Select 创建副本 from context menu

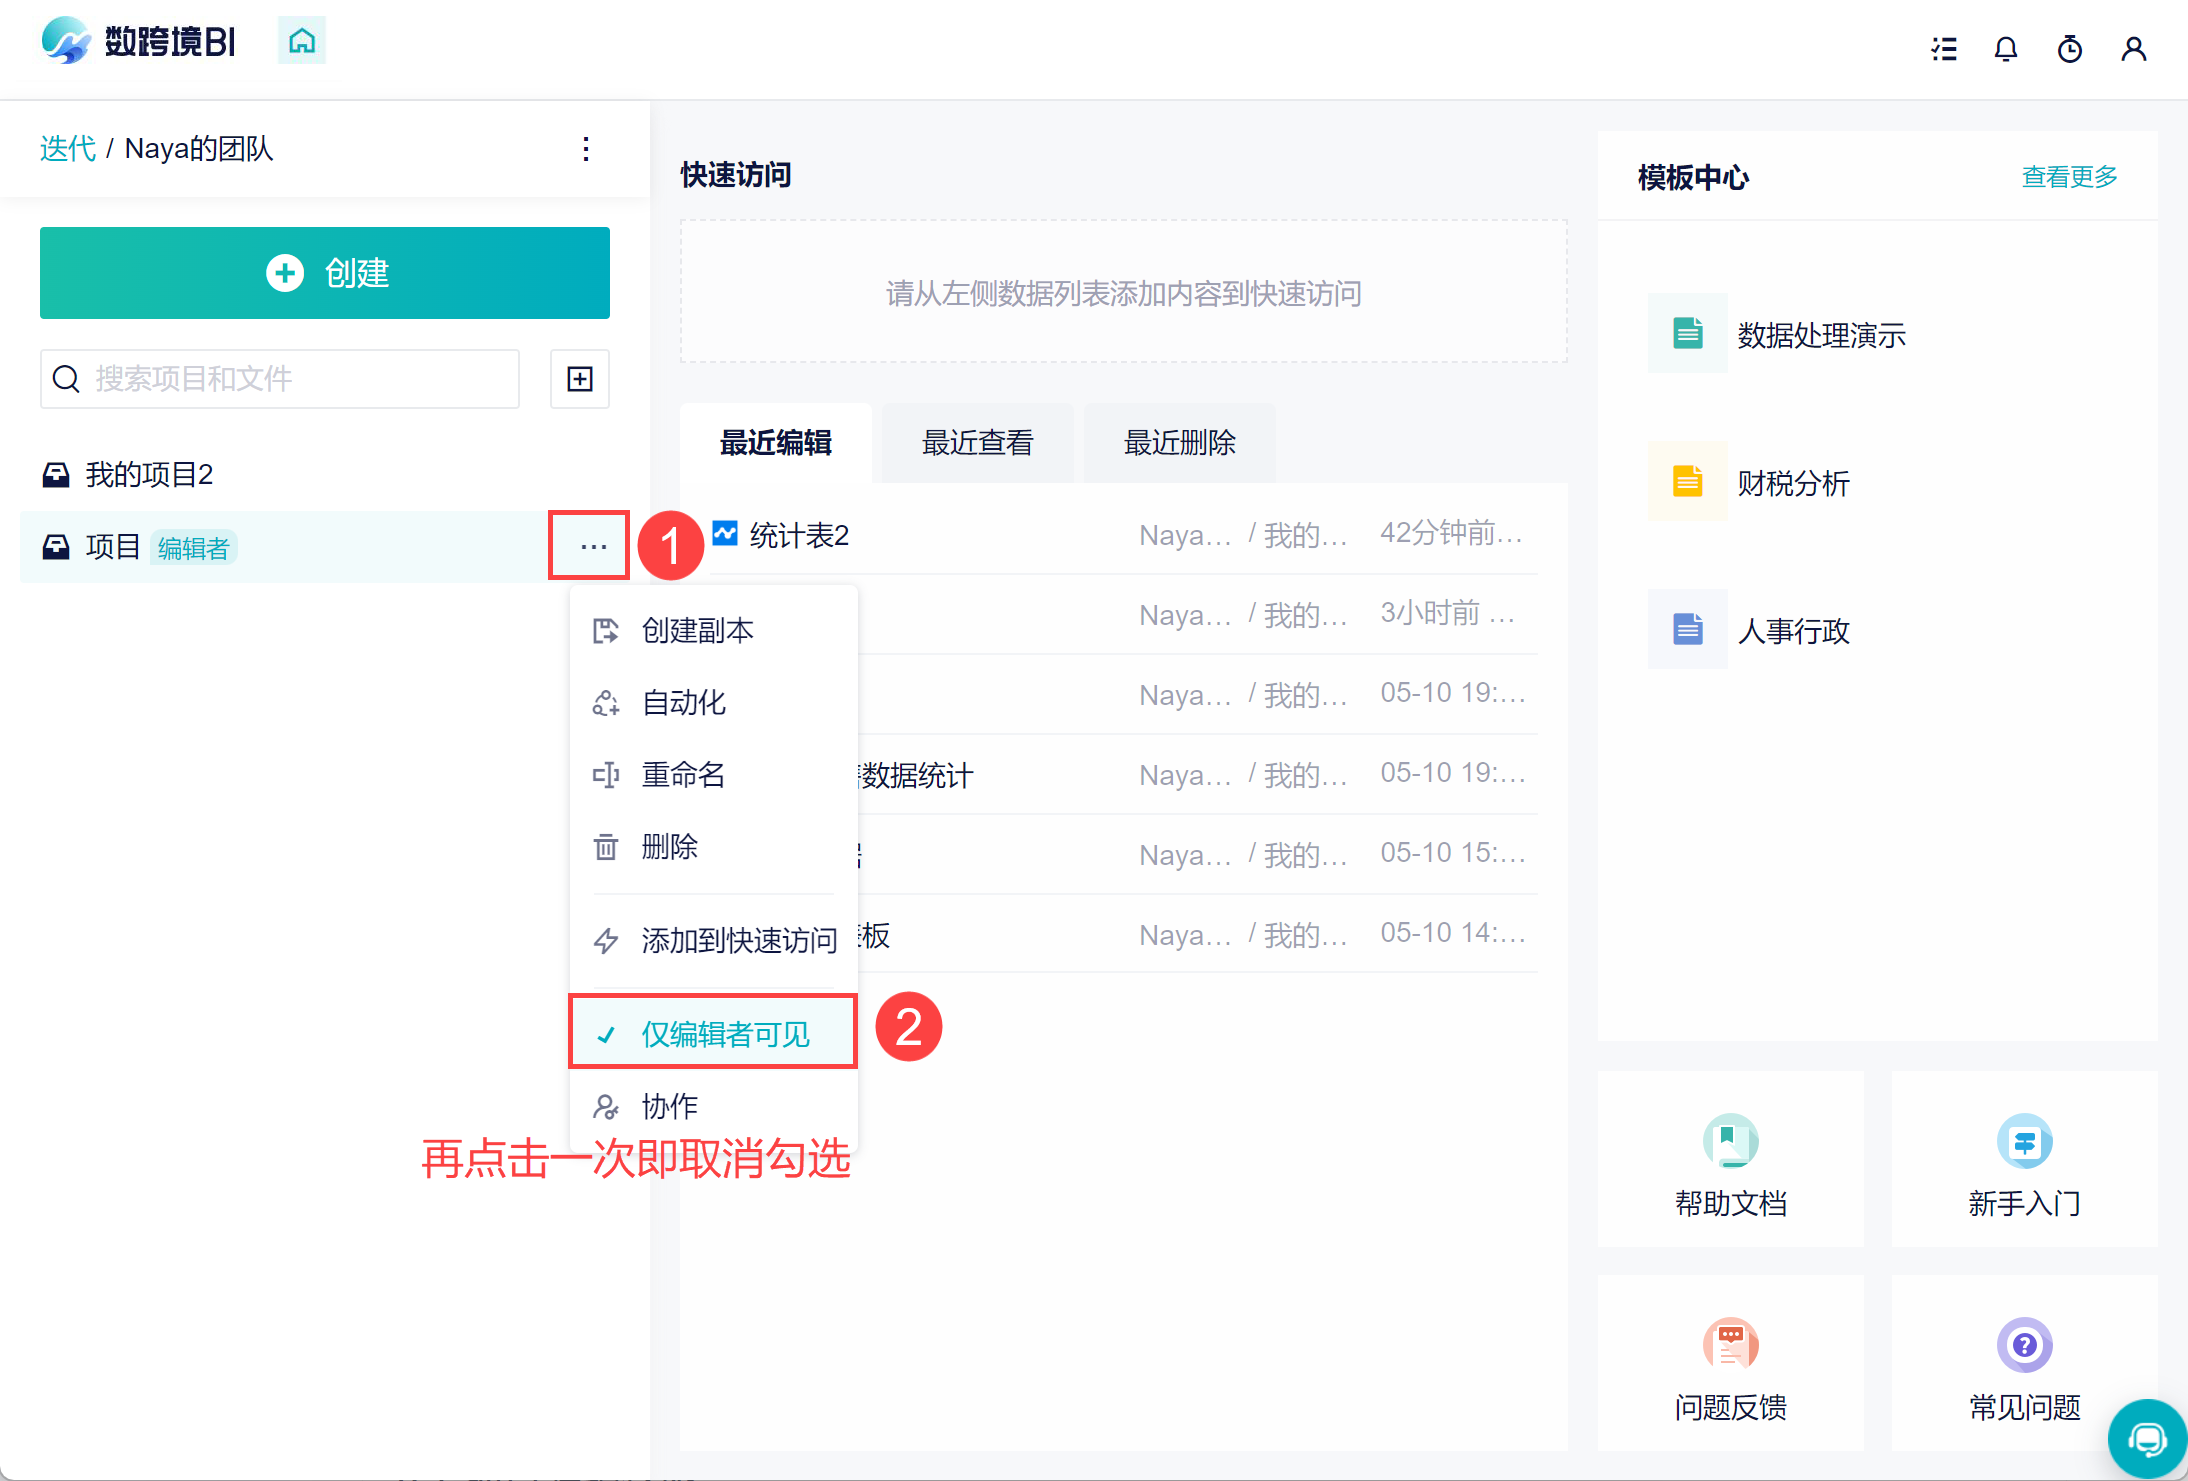(697, 630)
